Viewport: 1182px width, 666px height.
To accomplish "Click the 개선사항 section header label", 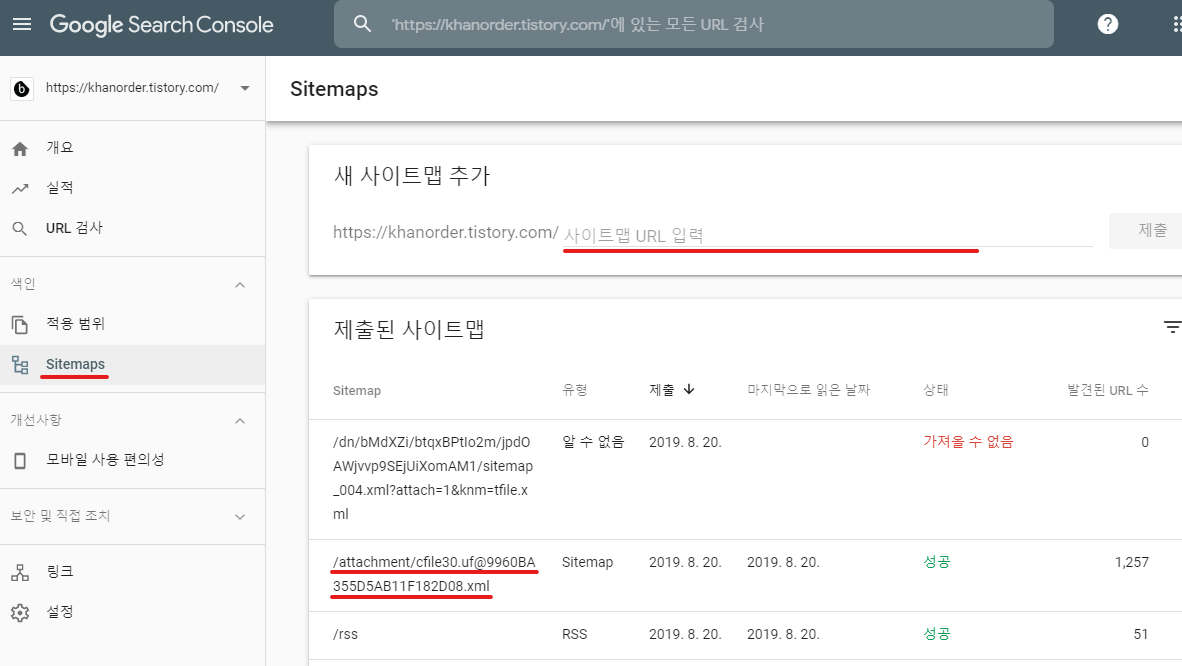I will [x=35, y=419].
